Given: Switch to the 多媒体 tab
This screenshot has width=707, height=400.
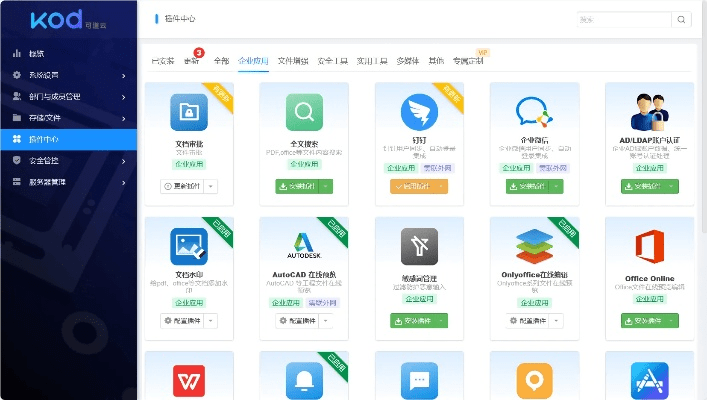Looking at the screenshot, I should 408,60.
